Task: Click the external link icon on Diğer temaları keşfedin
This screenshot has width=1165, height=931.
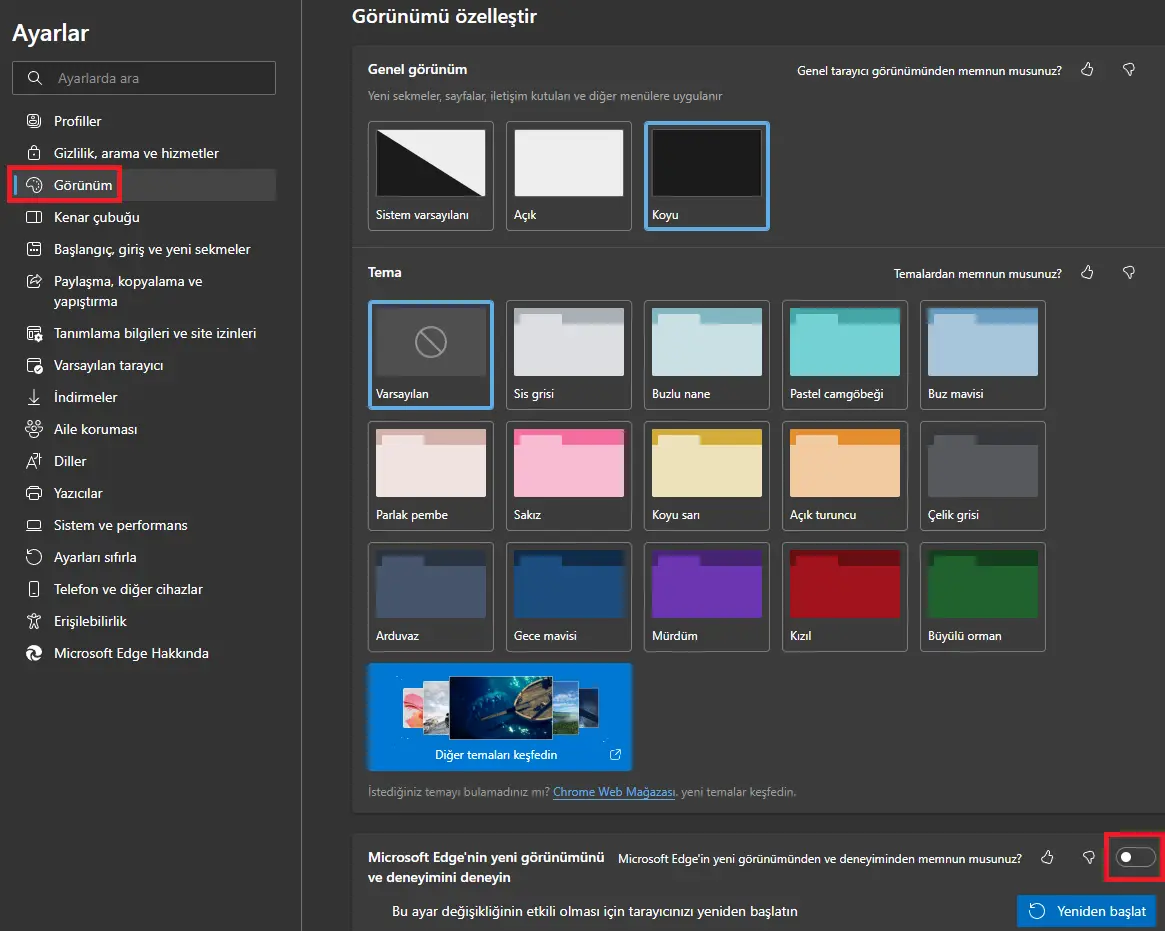Action: pos(615,754)
